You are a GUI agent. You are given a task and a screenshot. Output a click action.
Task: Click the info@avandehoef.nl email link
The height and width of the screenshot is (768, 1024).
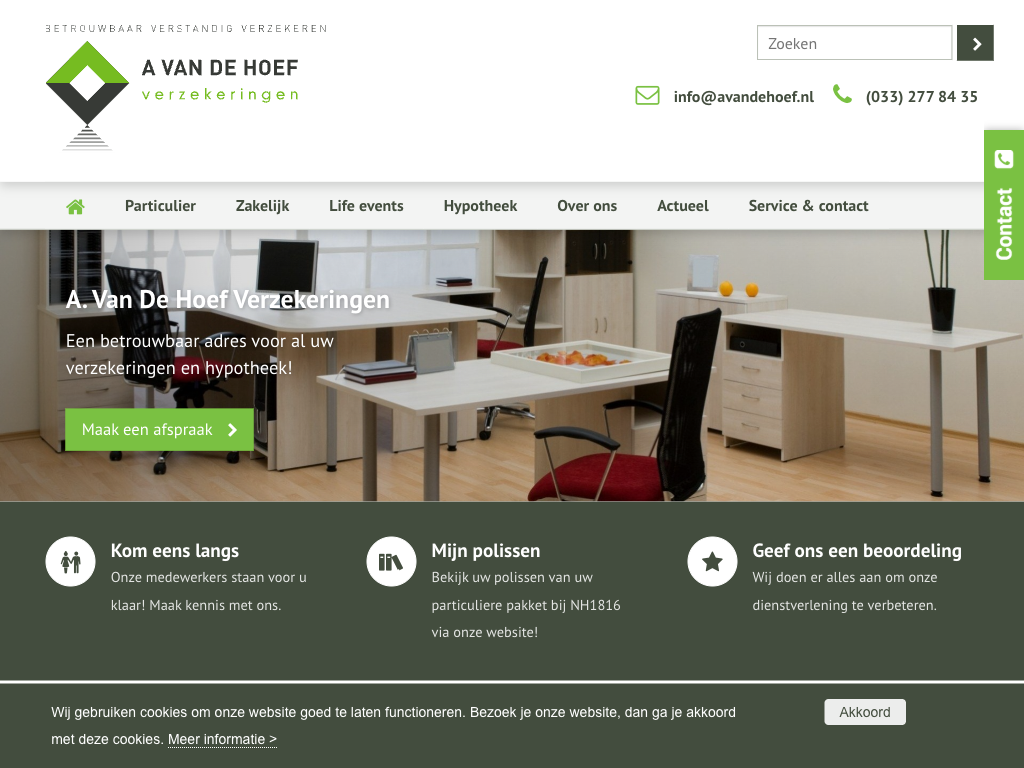point(743,97)
